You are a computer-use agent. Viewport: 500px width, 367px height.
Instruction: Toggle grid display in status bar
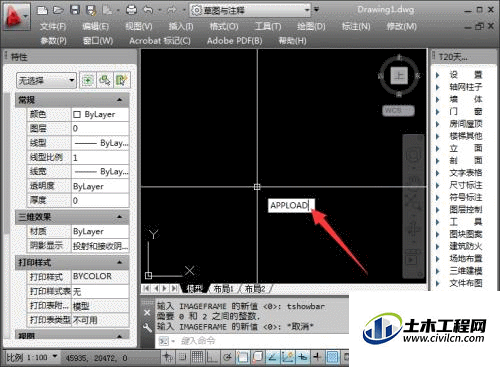197,357
